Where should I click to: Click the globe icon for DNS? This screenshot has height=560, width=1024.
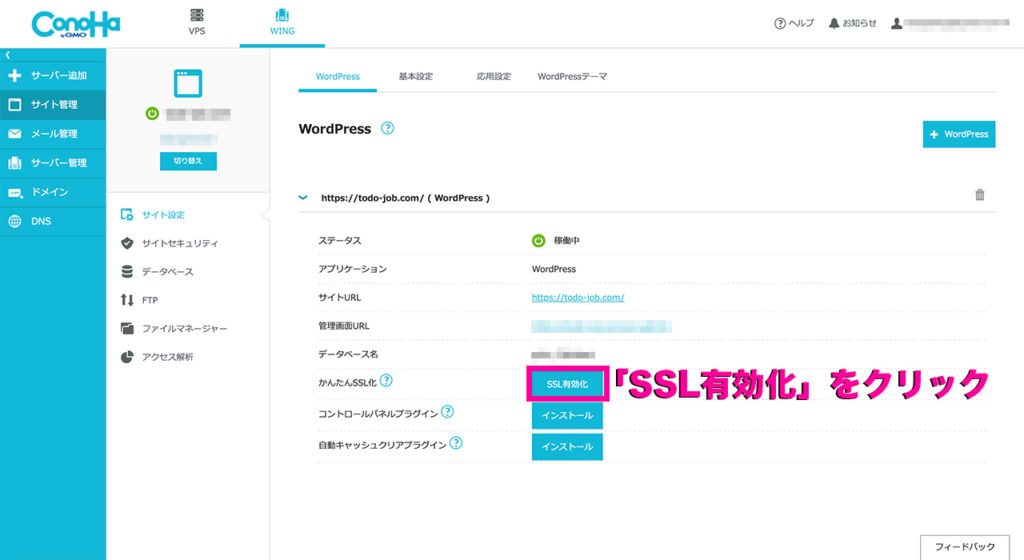(x=14, y=221)
